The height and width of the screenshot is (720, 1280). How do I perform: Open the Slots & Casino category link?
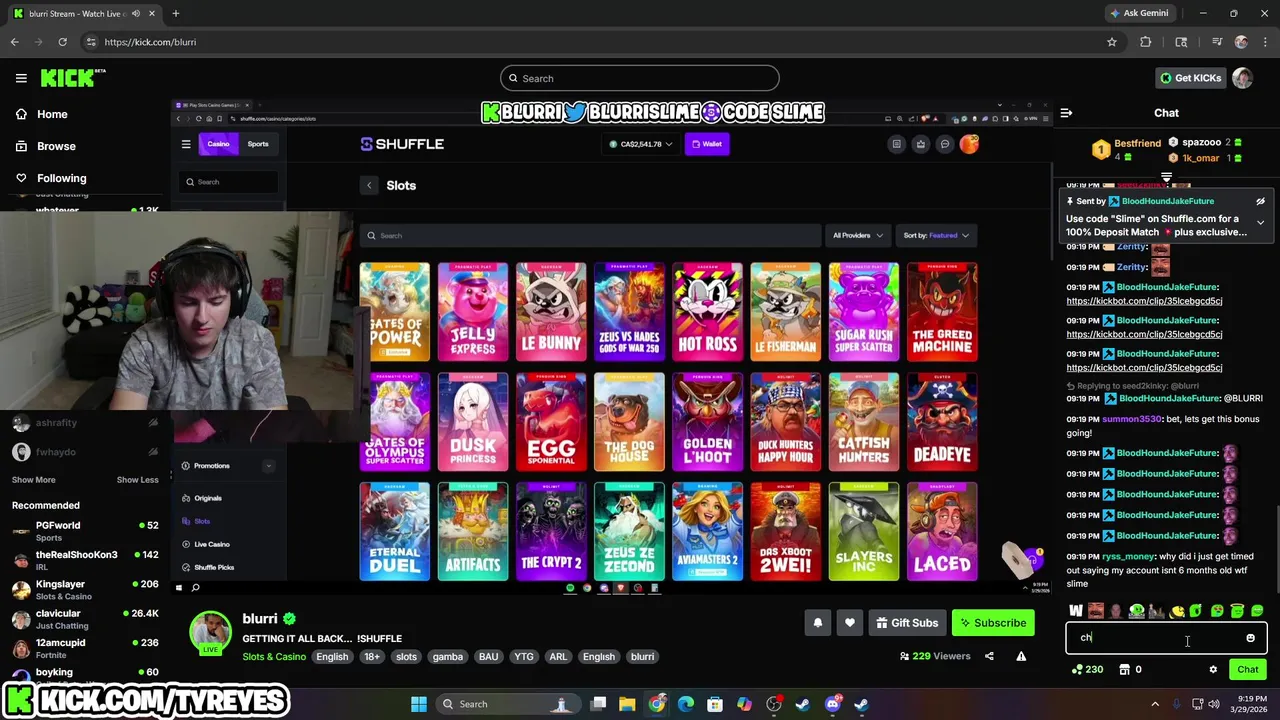pos(274,657)
